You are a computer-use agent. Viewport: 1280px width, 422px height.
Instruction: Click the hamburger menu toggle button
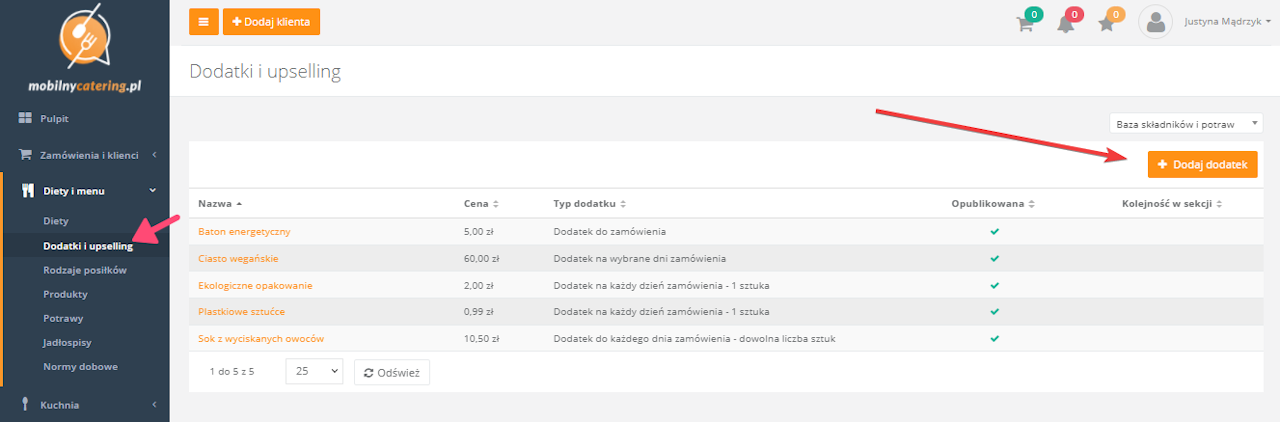203,21
